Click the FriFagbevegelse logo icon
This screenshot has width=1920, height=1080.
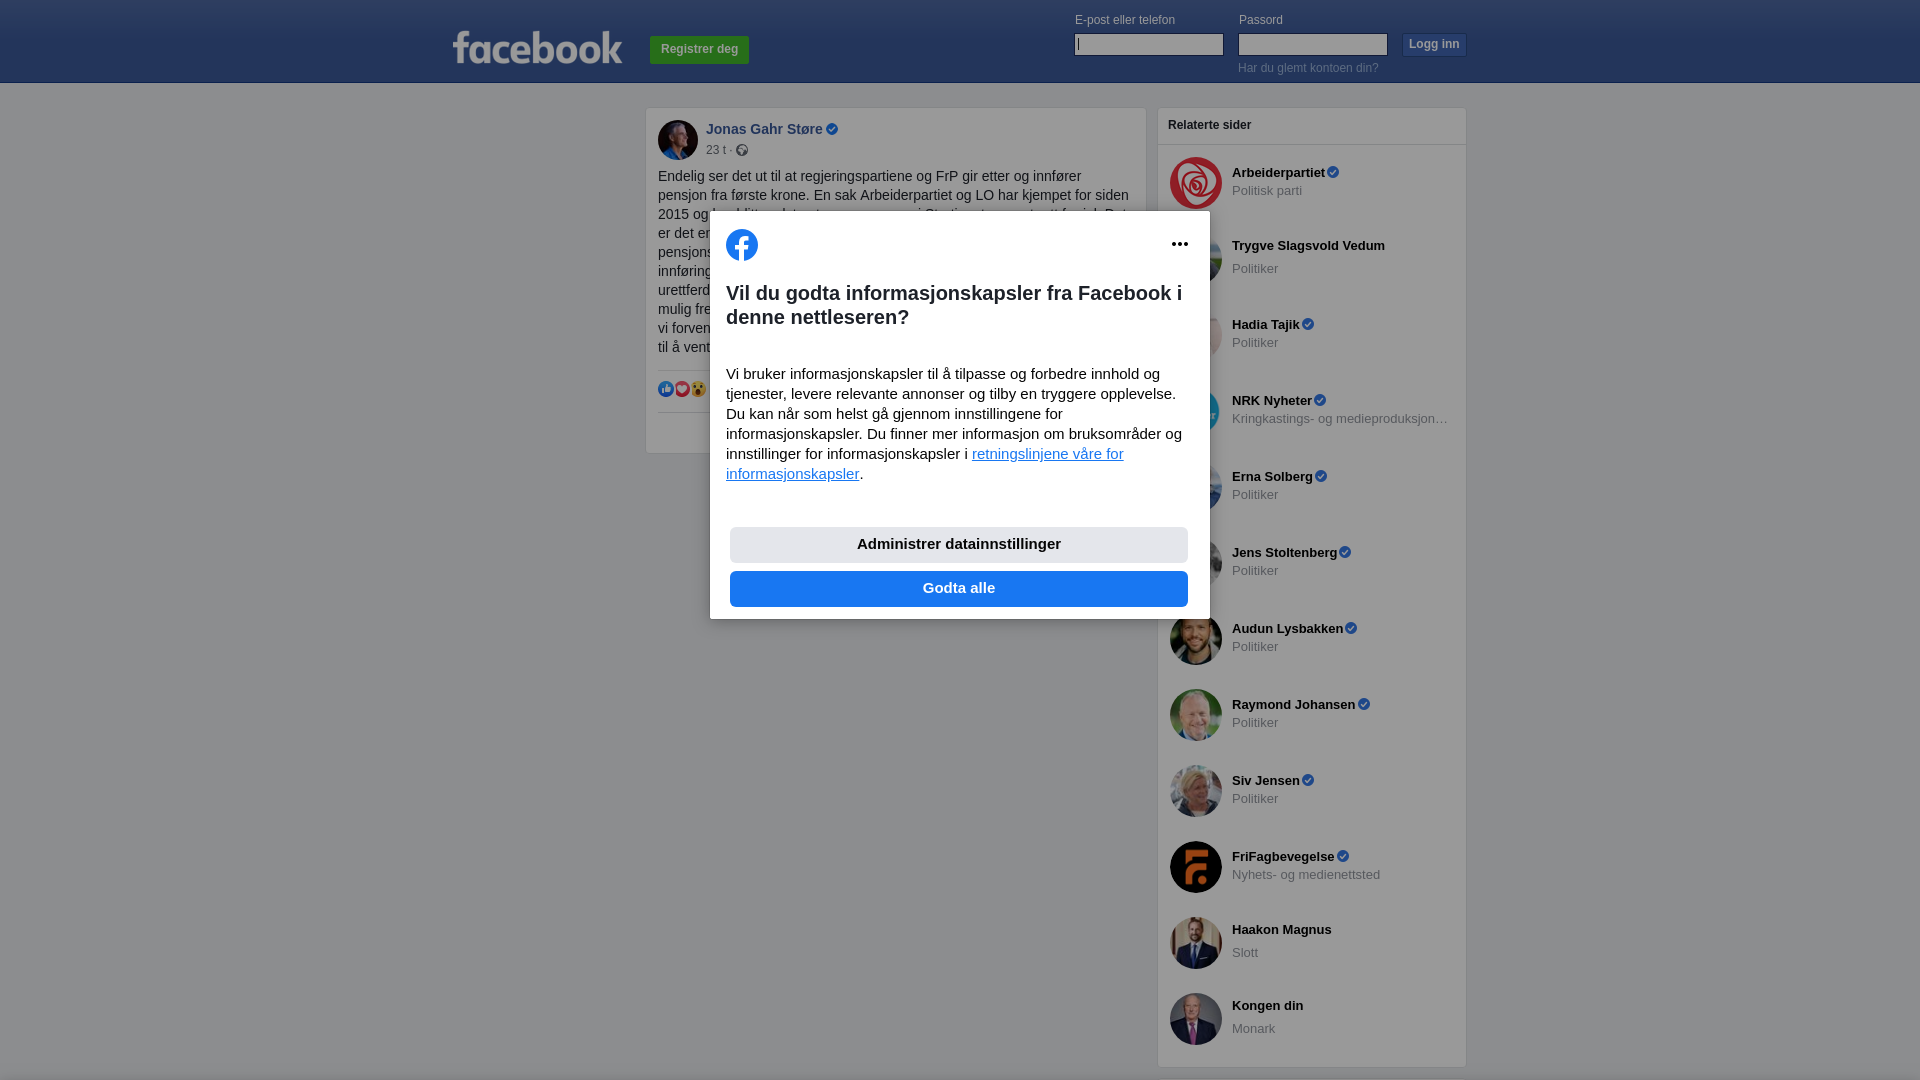pos(1196,867)
